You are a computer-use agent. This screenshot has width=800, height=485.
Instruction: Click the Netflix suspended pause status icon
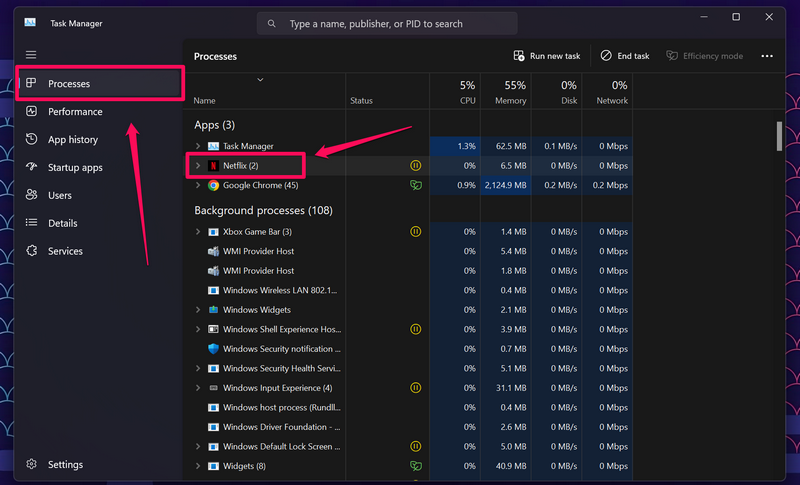point(416,166)
